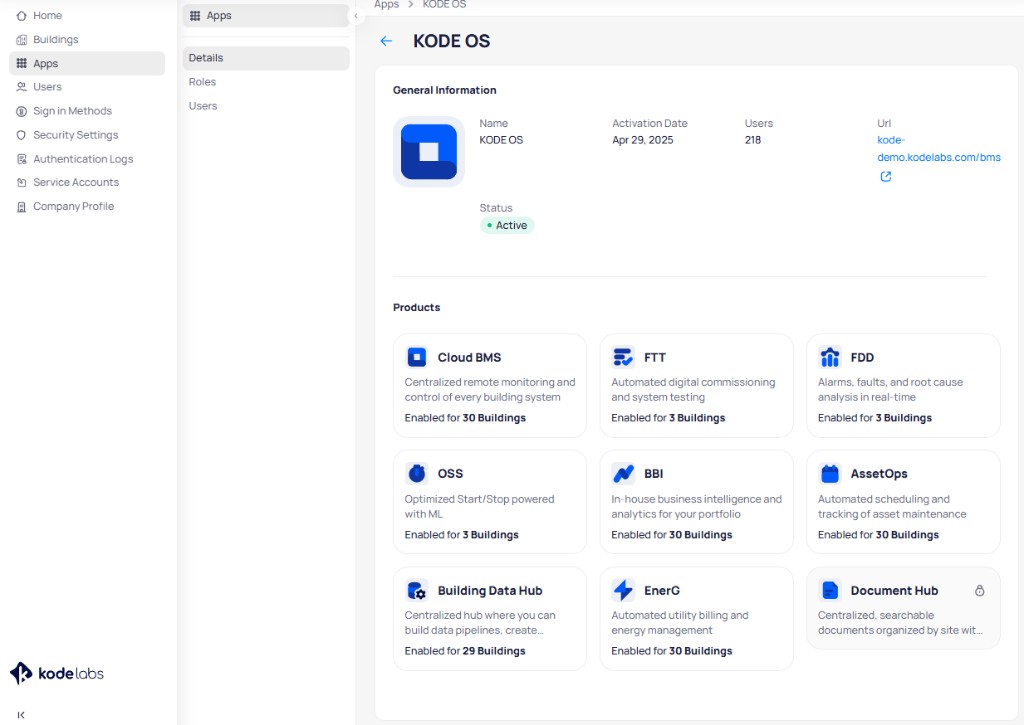Click the Apps panel header label
This screenshot has width=1024, height=725.
pos(219,16)
